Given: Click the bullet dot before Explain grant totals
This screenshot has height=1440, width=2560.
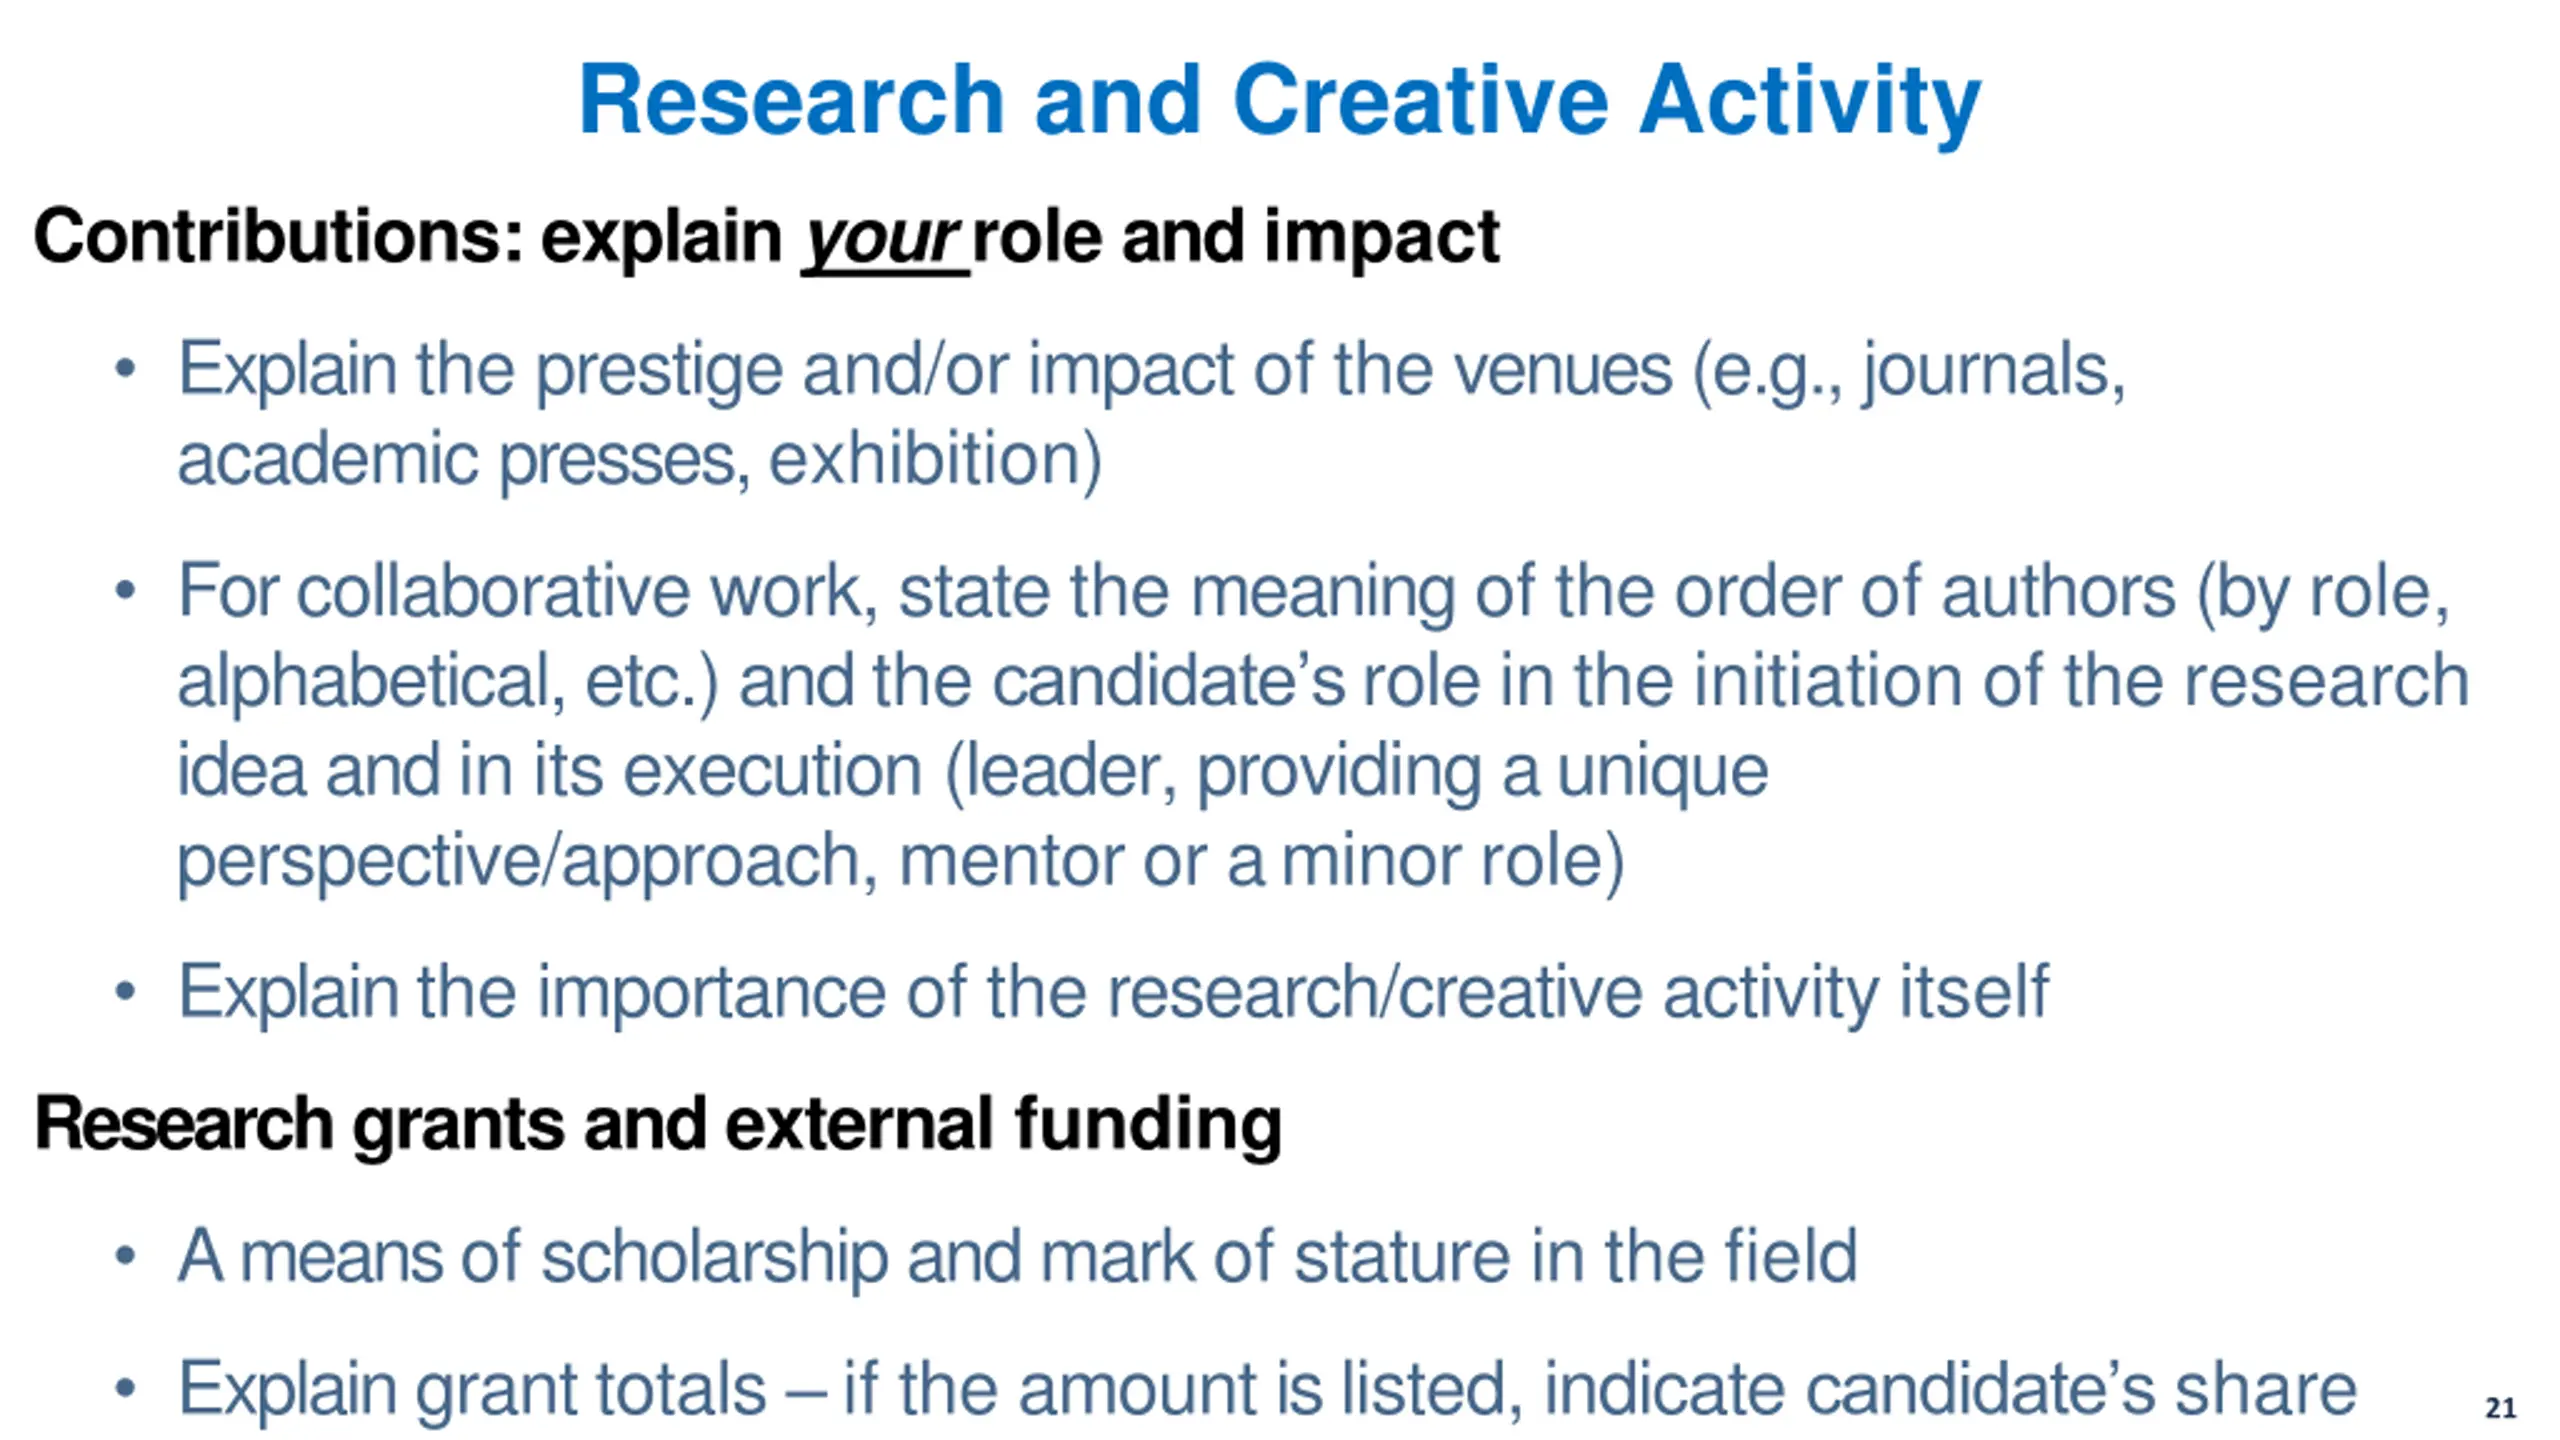Looking at the screenshot, I should coord(125,1388).
